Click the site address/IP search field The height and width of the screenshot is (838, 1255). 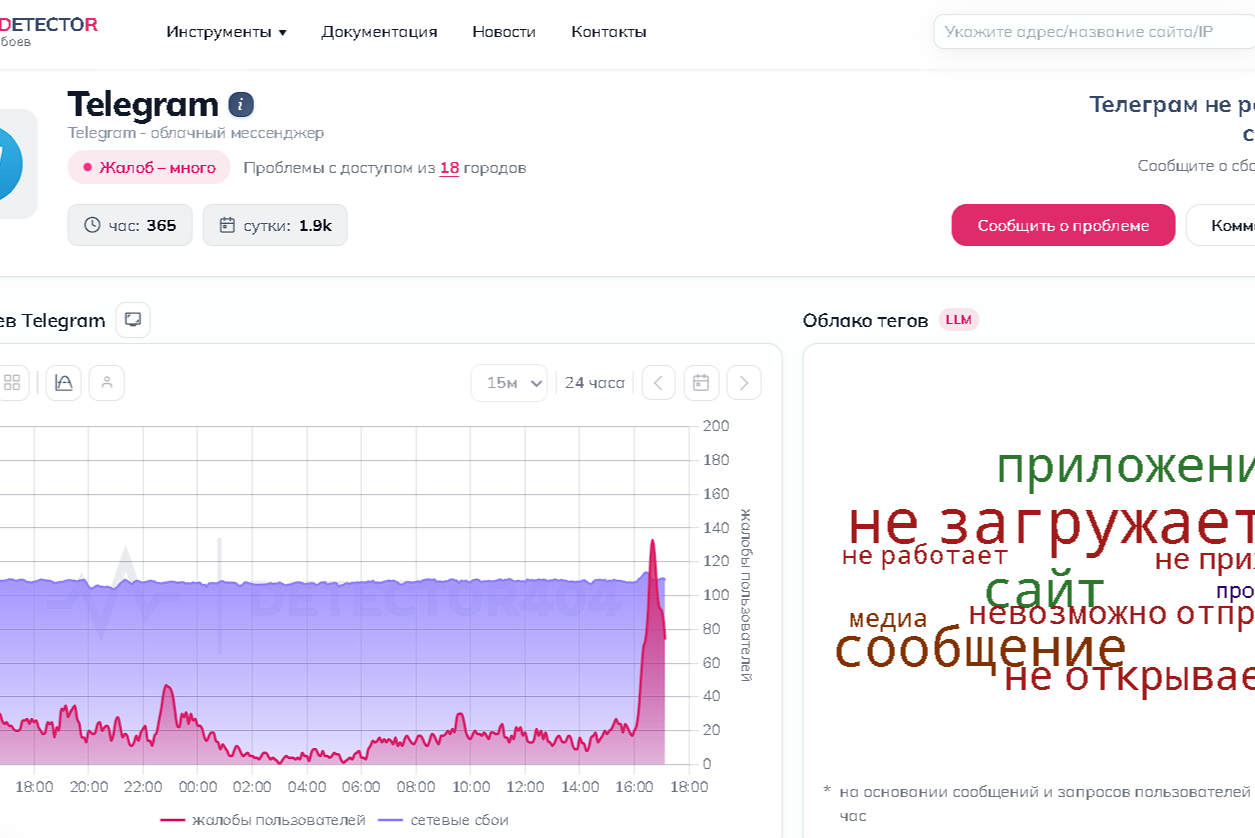point(1094,32)
